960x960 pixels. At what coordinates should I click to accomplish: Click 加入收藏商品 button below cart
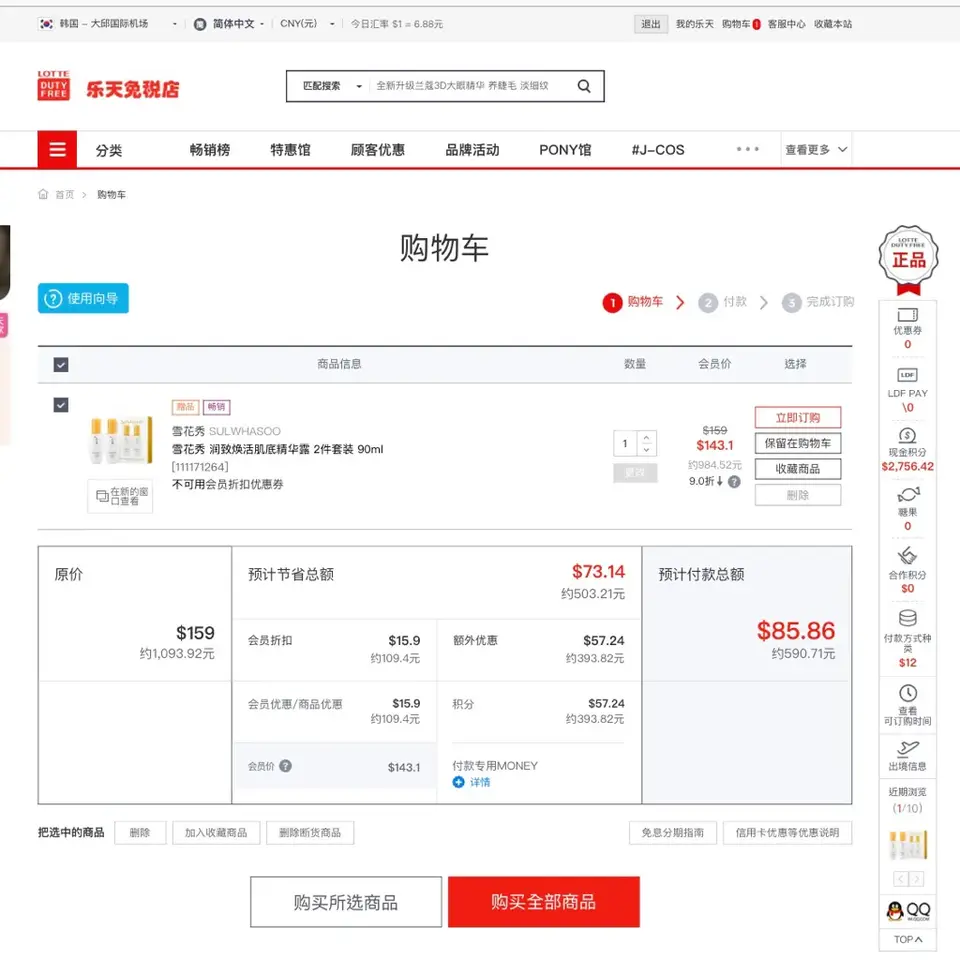216,833
